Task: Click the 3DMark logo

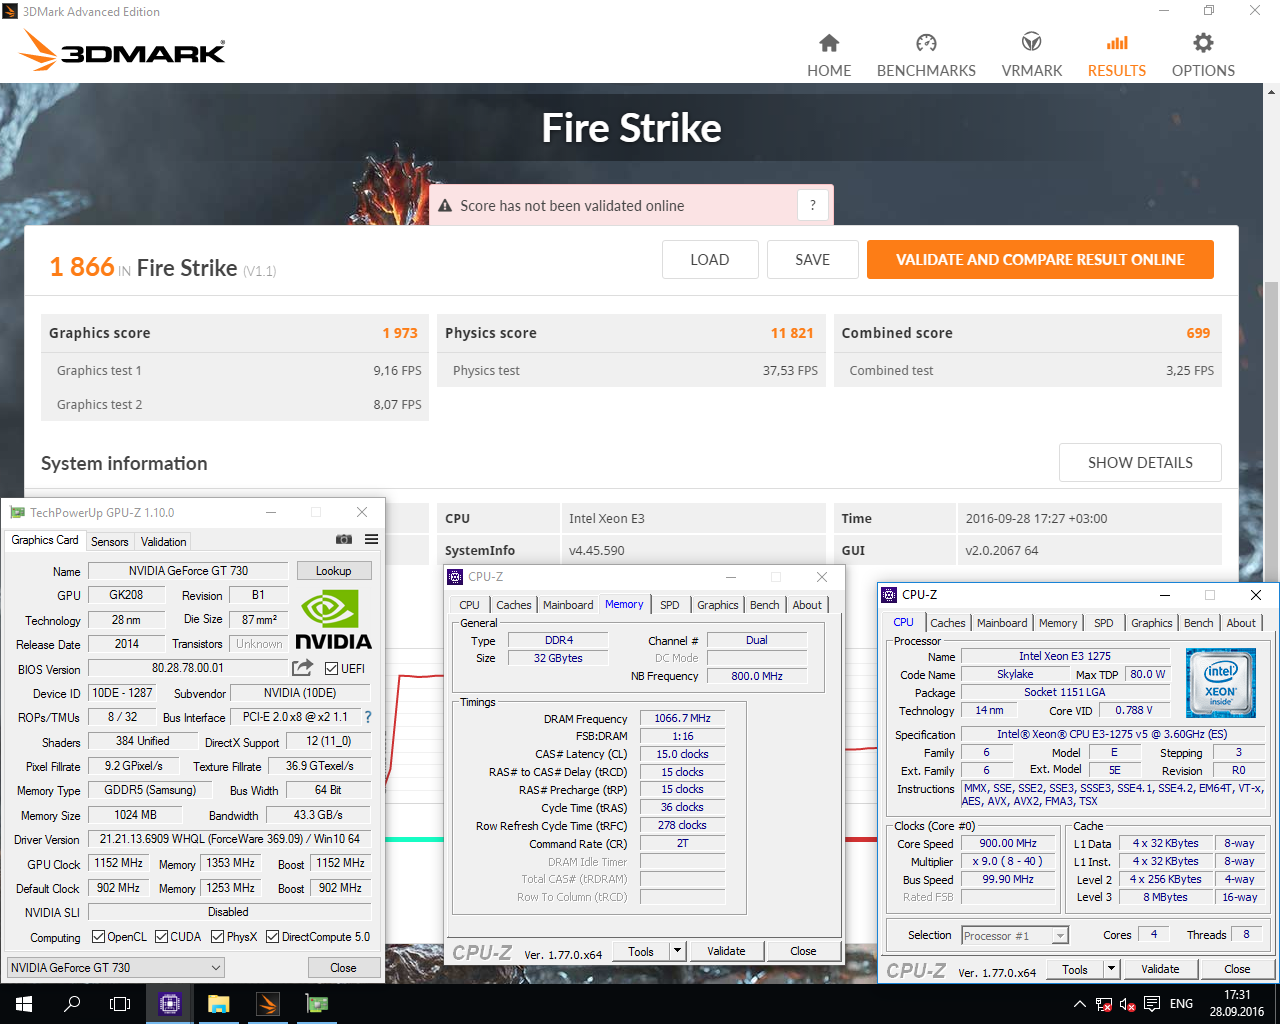Action: (x=123, y=50)
